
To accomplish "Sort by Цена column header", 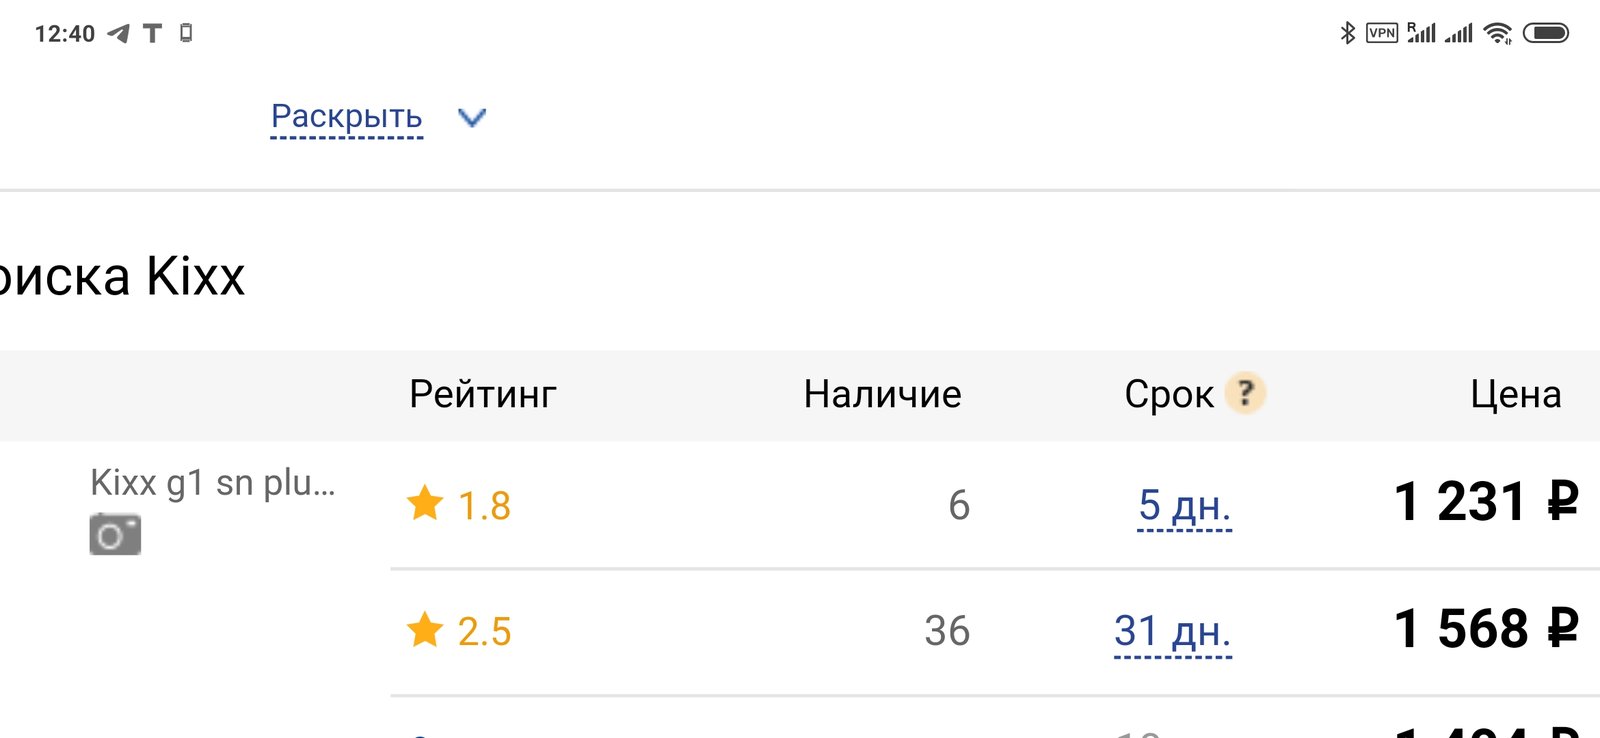I will (x=1516, y=394).
